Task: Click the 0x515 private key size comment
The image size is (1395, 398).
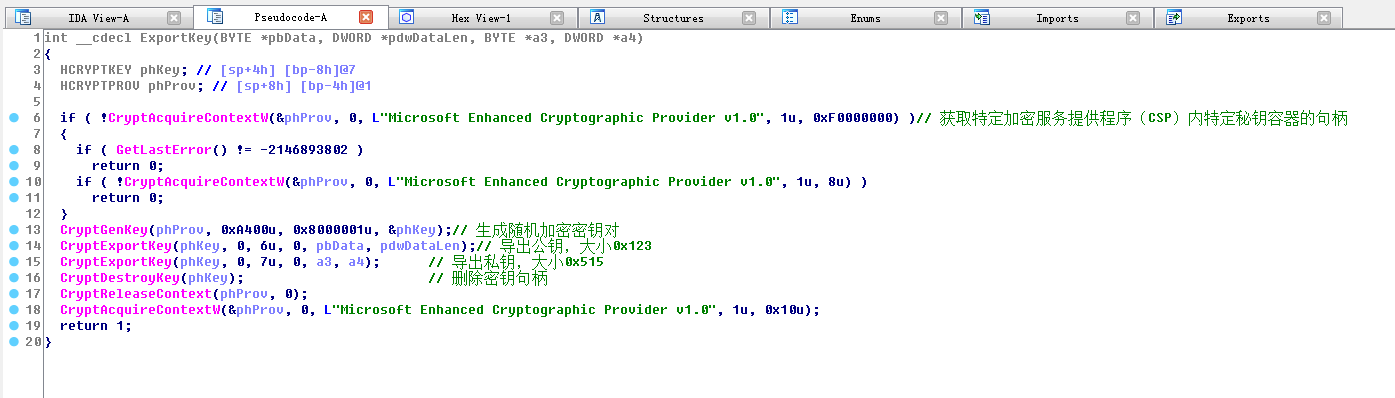Action: (x=584, y=262)
